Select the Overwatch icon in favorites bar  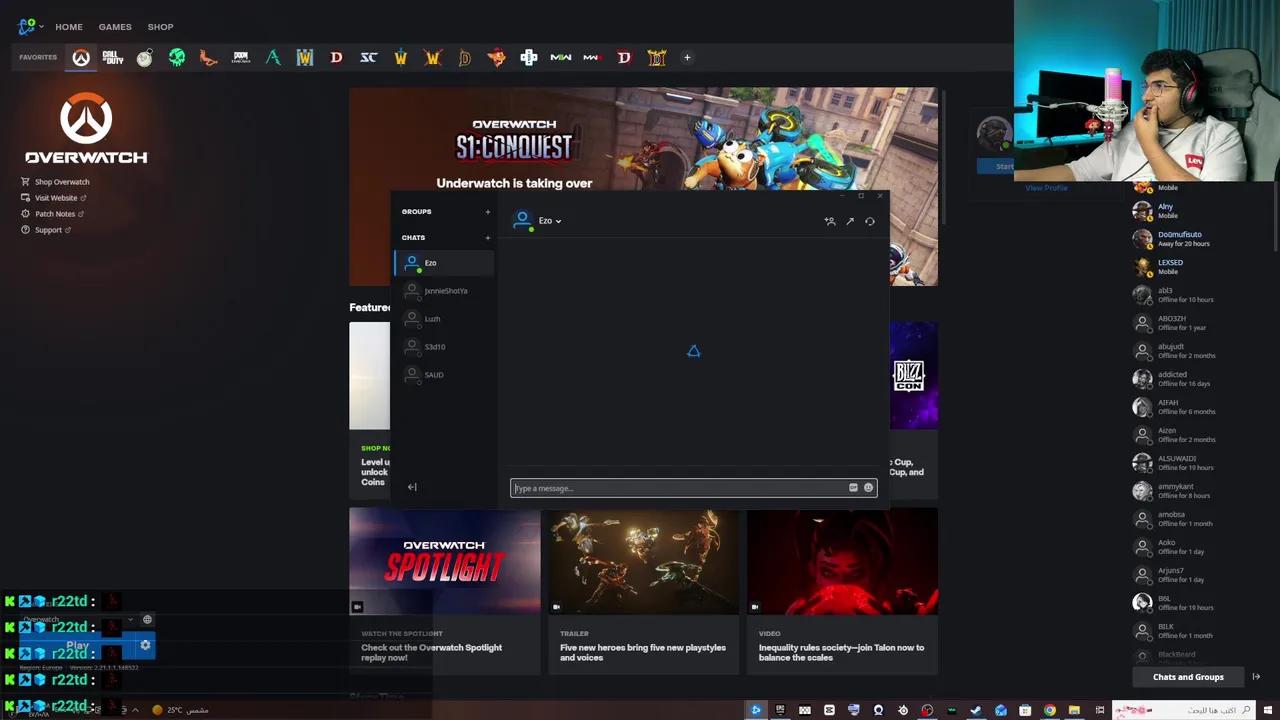click(x=81, y=58)
